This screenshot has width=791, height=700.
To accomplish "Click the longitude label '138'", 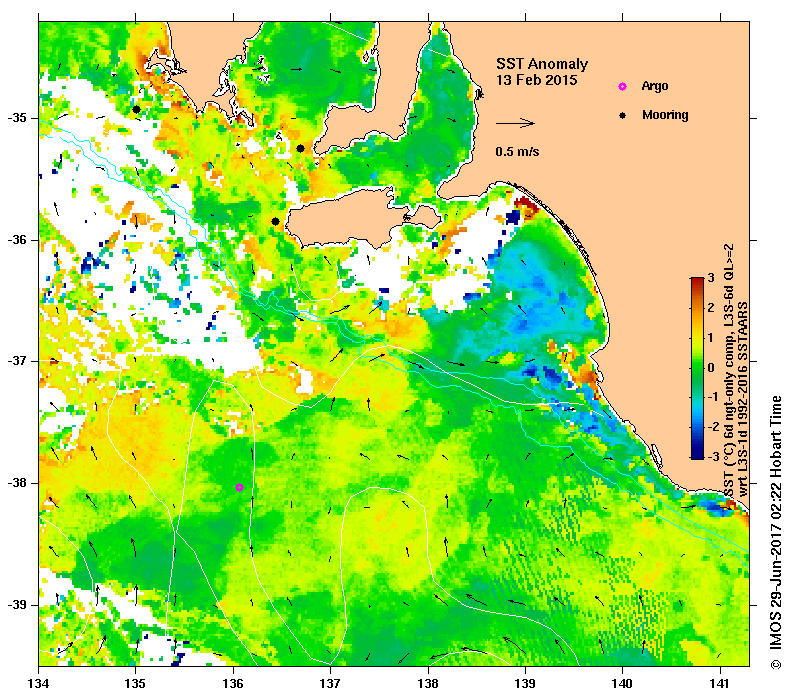I will coord(428,684).
